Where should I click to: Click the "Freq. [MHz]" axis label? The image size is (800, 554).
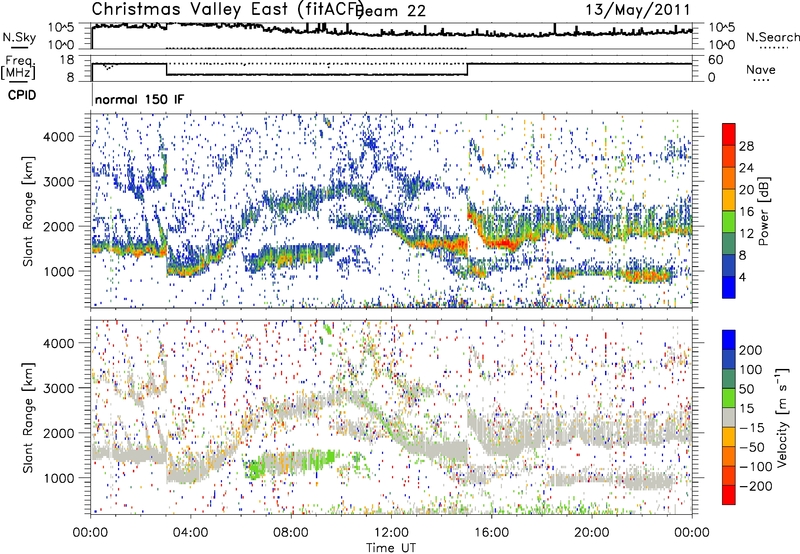coord(18,68)
